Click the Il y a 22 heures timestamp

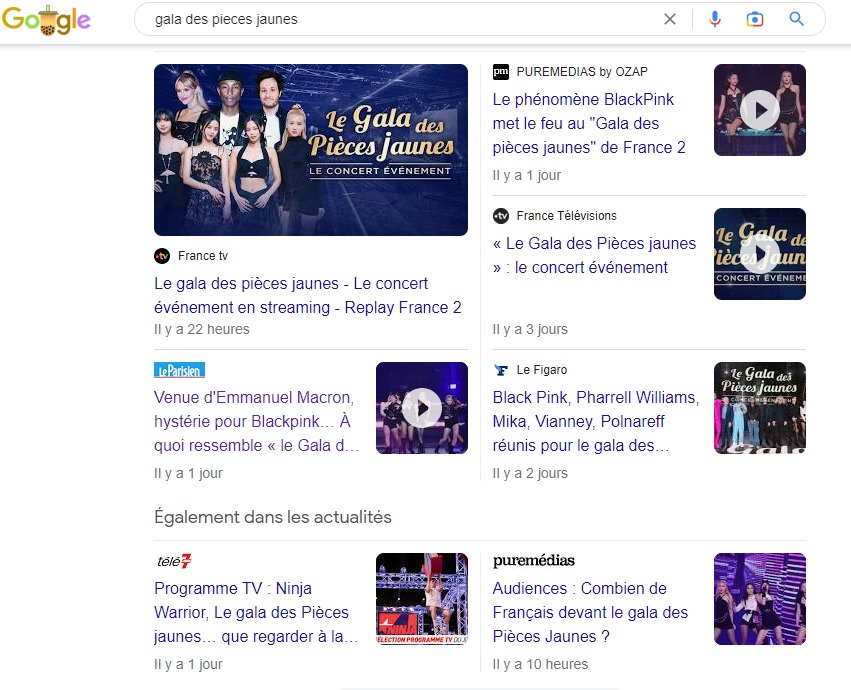pyautogui.click(x=202, y=330)
